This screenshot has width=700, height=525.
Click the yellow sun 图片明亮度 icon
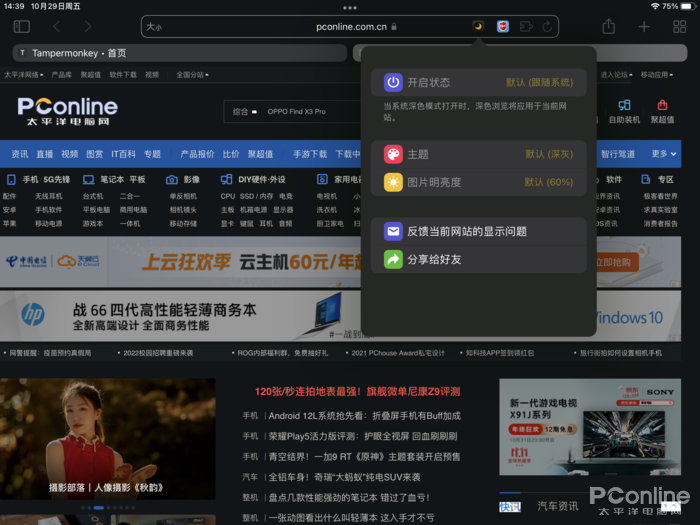(393, 182)
